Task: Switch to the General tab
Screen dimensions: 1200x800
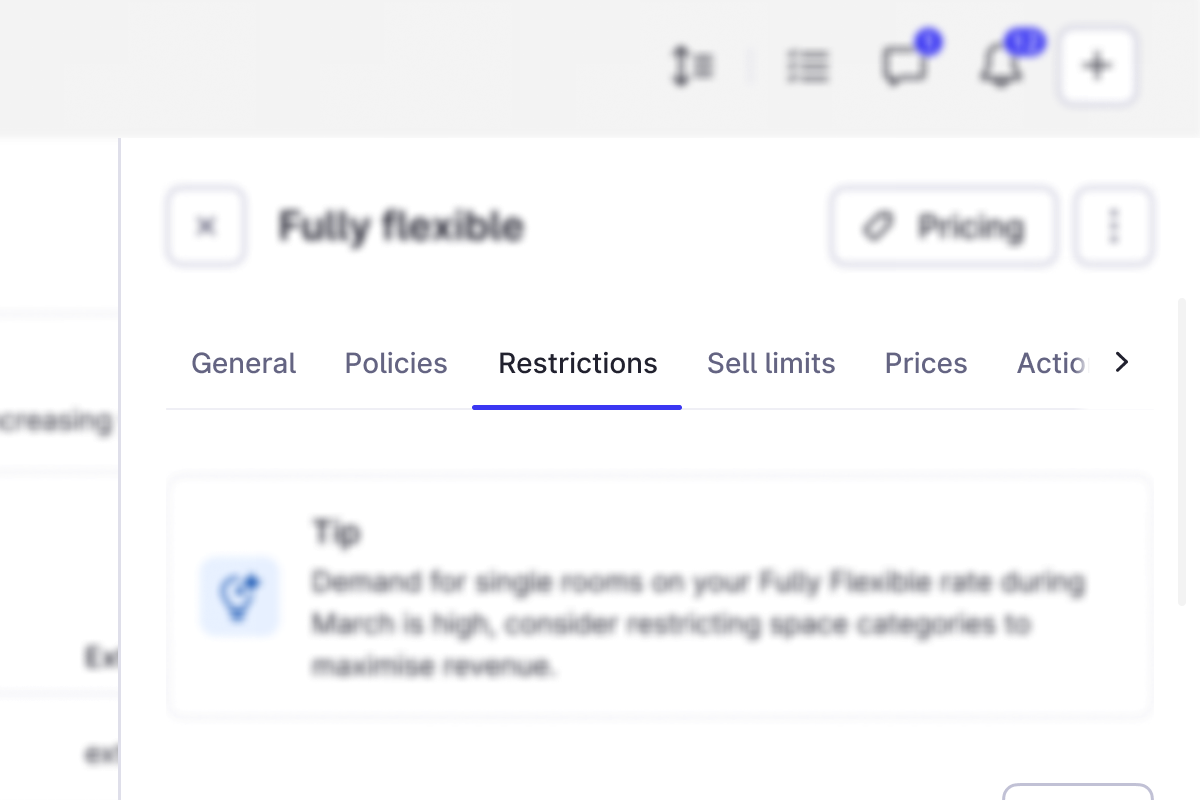Action: pyautogui.click(x=243, y=363)
